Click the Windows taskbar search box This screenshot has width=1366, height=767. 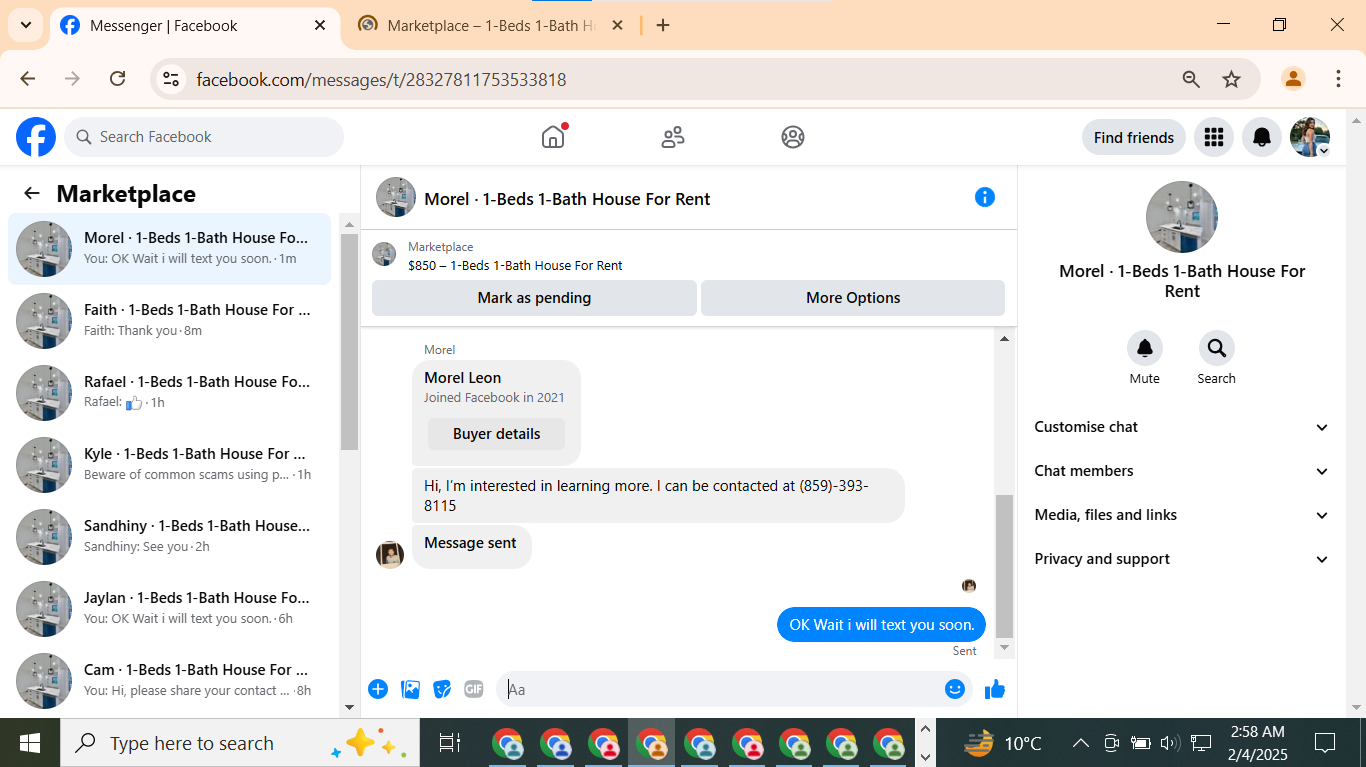(240, 743)
